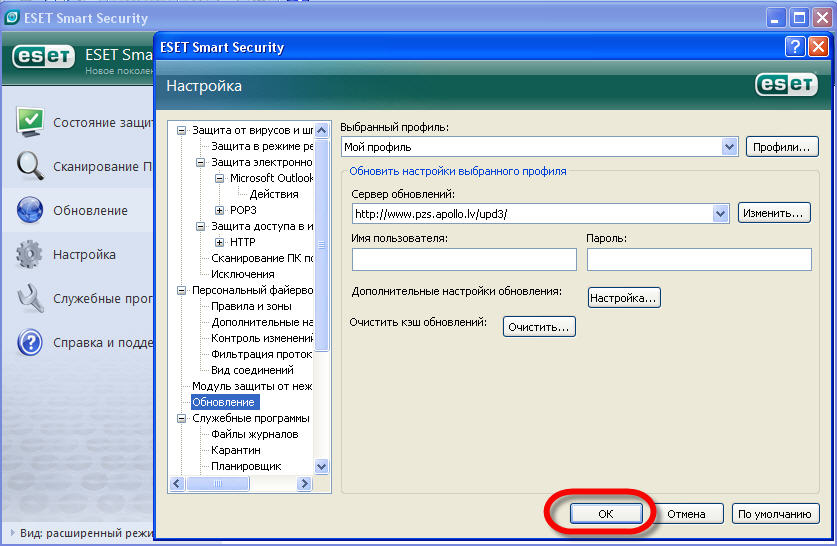The image size is (837, 546).
Task: Click the Профили... button
Action: click(x=781, y=146)
